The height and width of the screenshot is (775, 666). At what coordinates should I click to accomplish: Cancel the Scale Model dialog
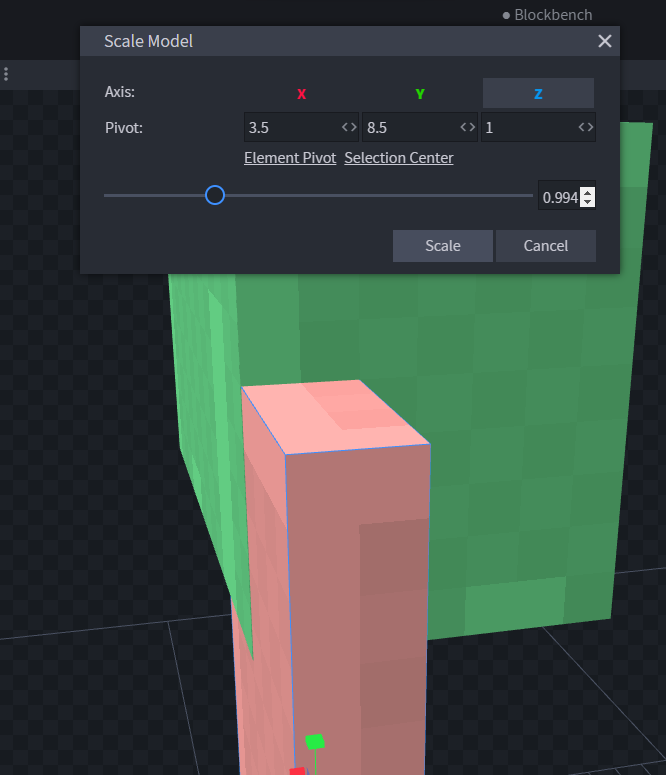tap(546, 246)
